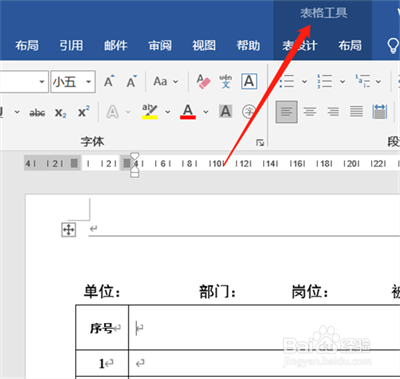Apply multilevel list formatting
This screenshot has width=400, height=379.
tap(363, 81)
